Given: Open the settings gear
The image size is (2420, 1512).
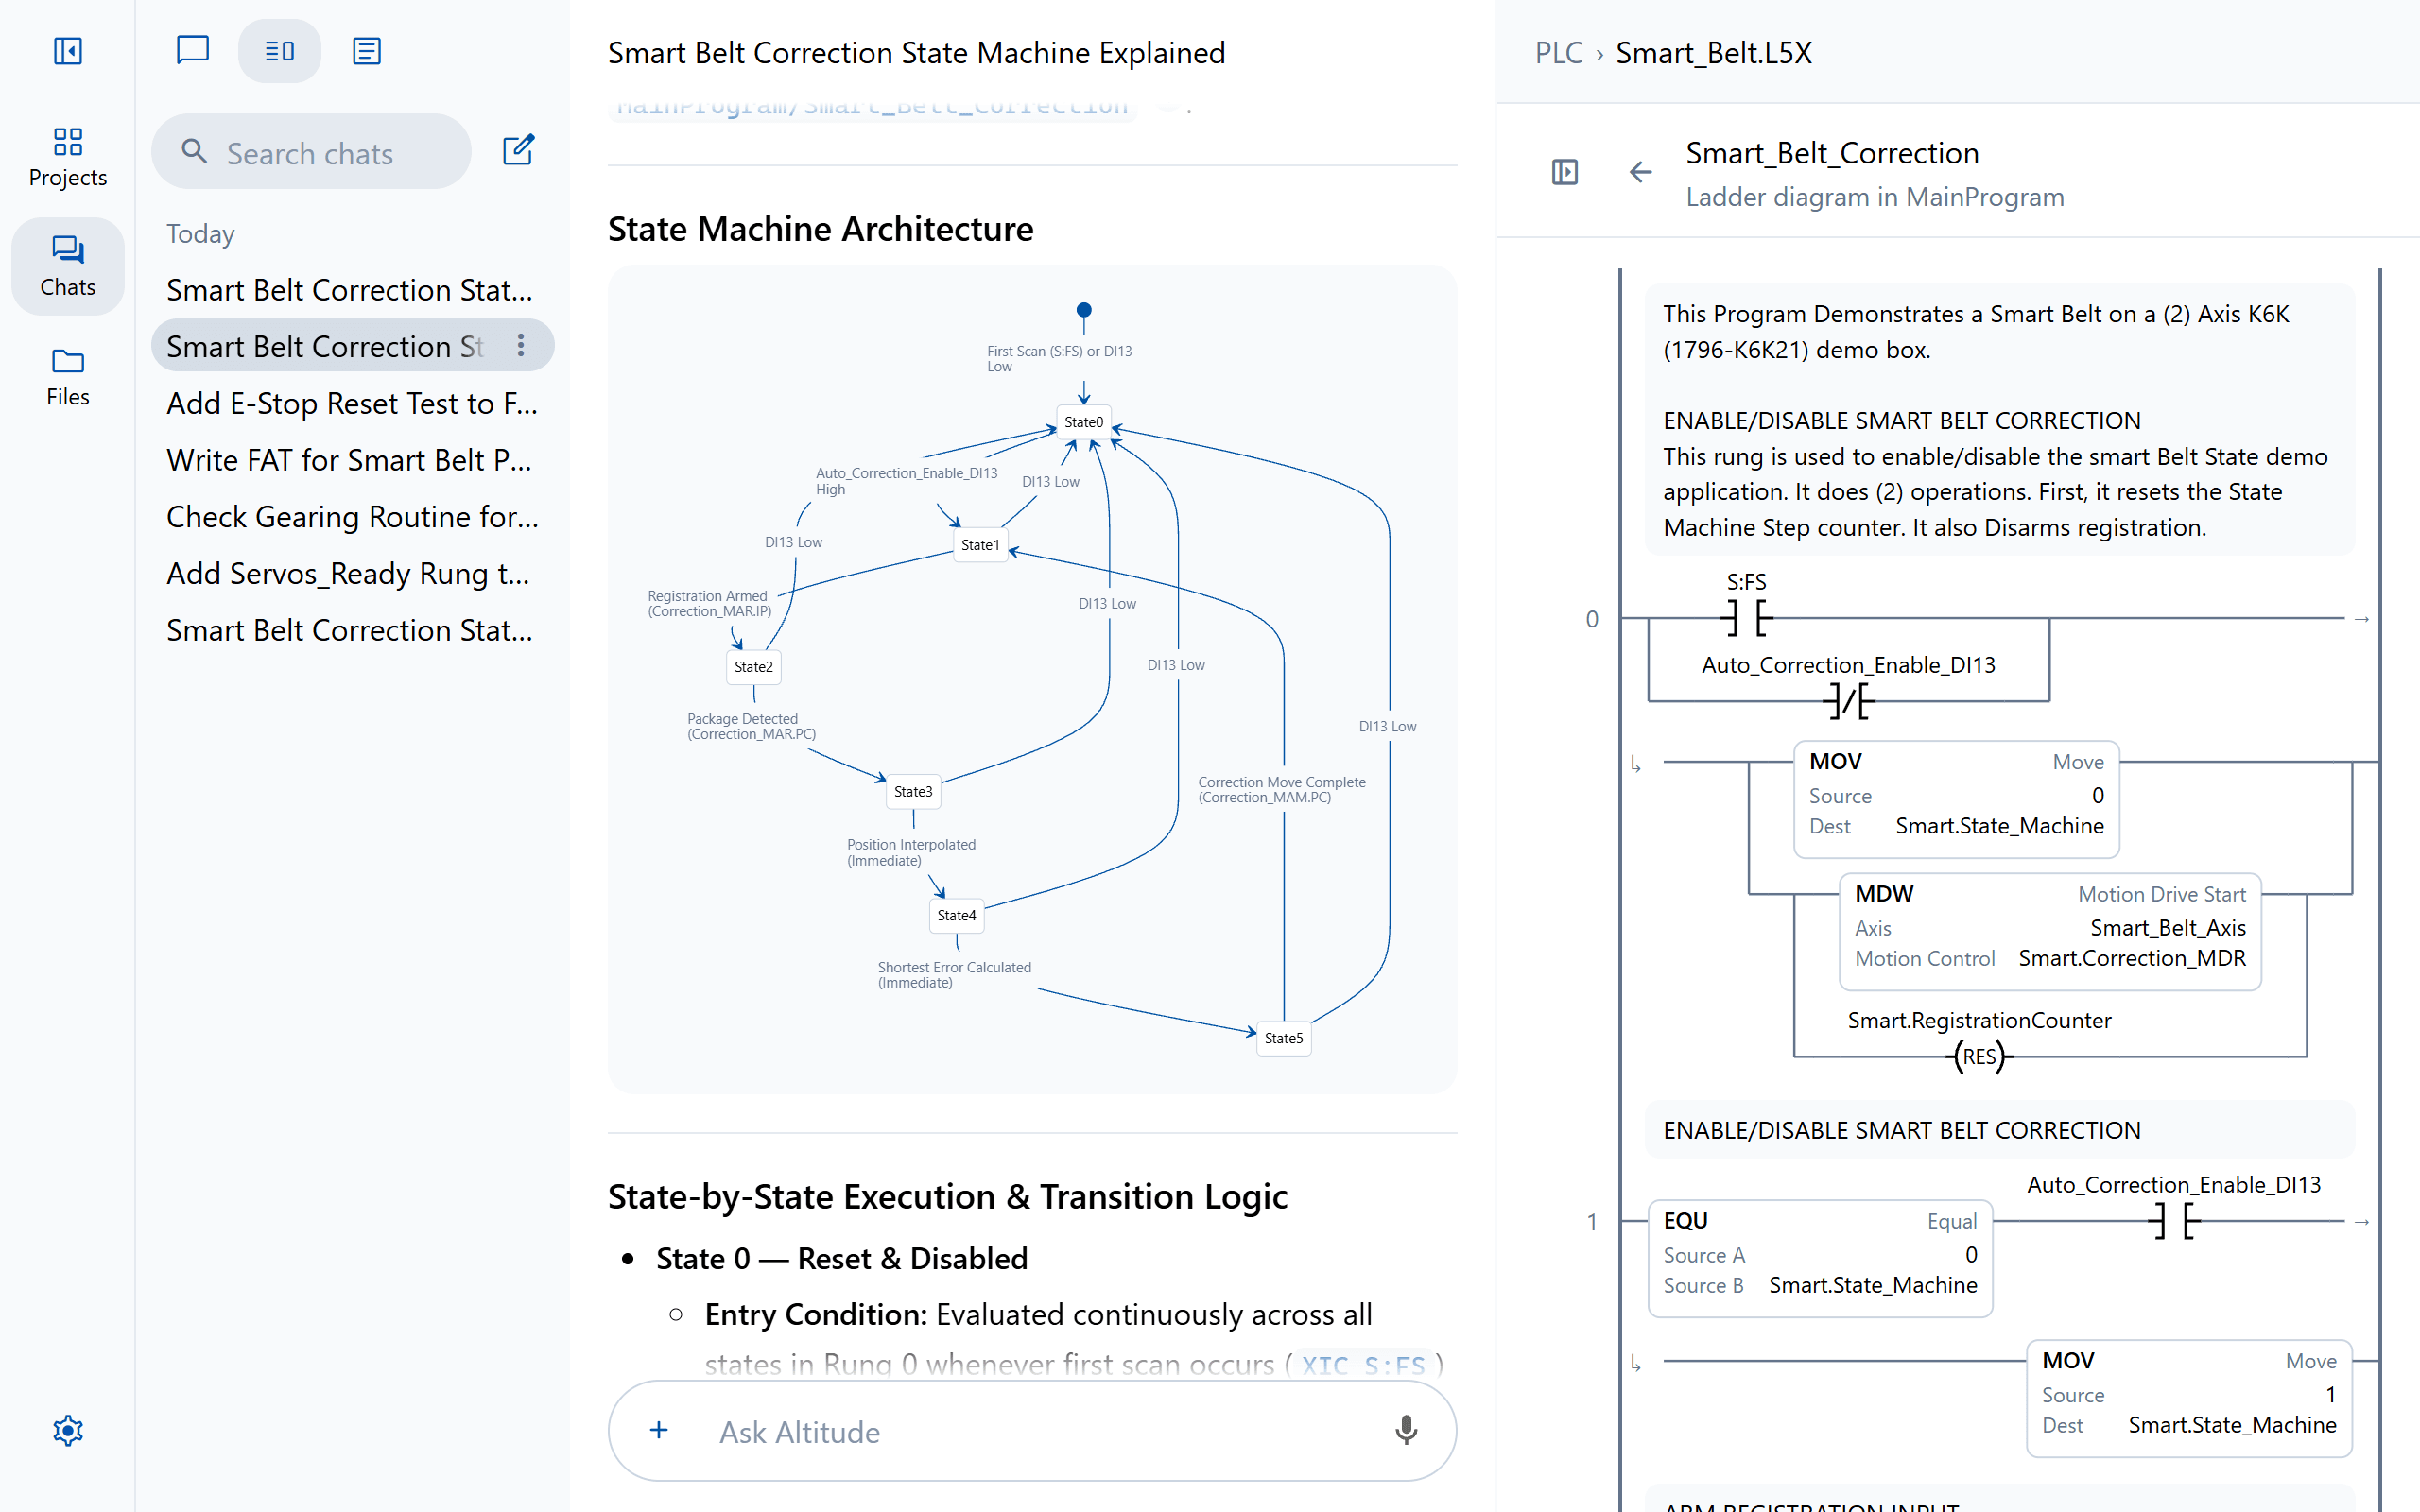Looking at the screenshot, I should pos(67,1431).
